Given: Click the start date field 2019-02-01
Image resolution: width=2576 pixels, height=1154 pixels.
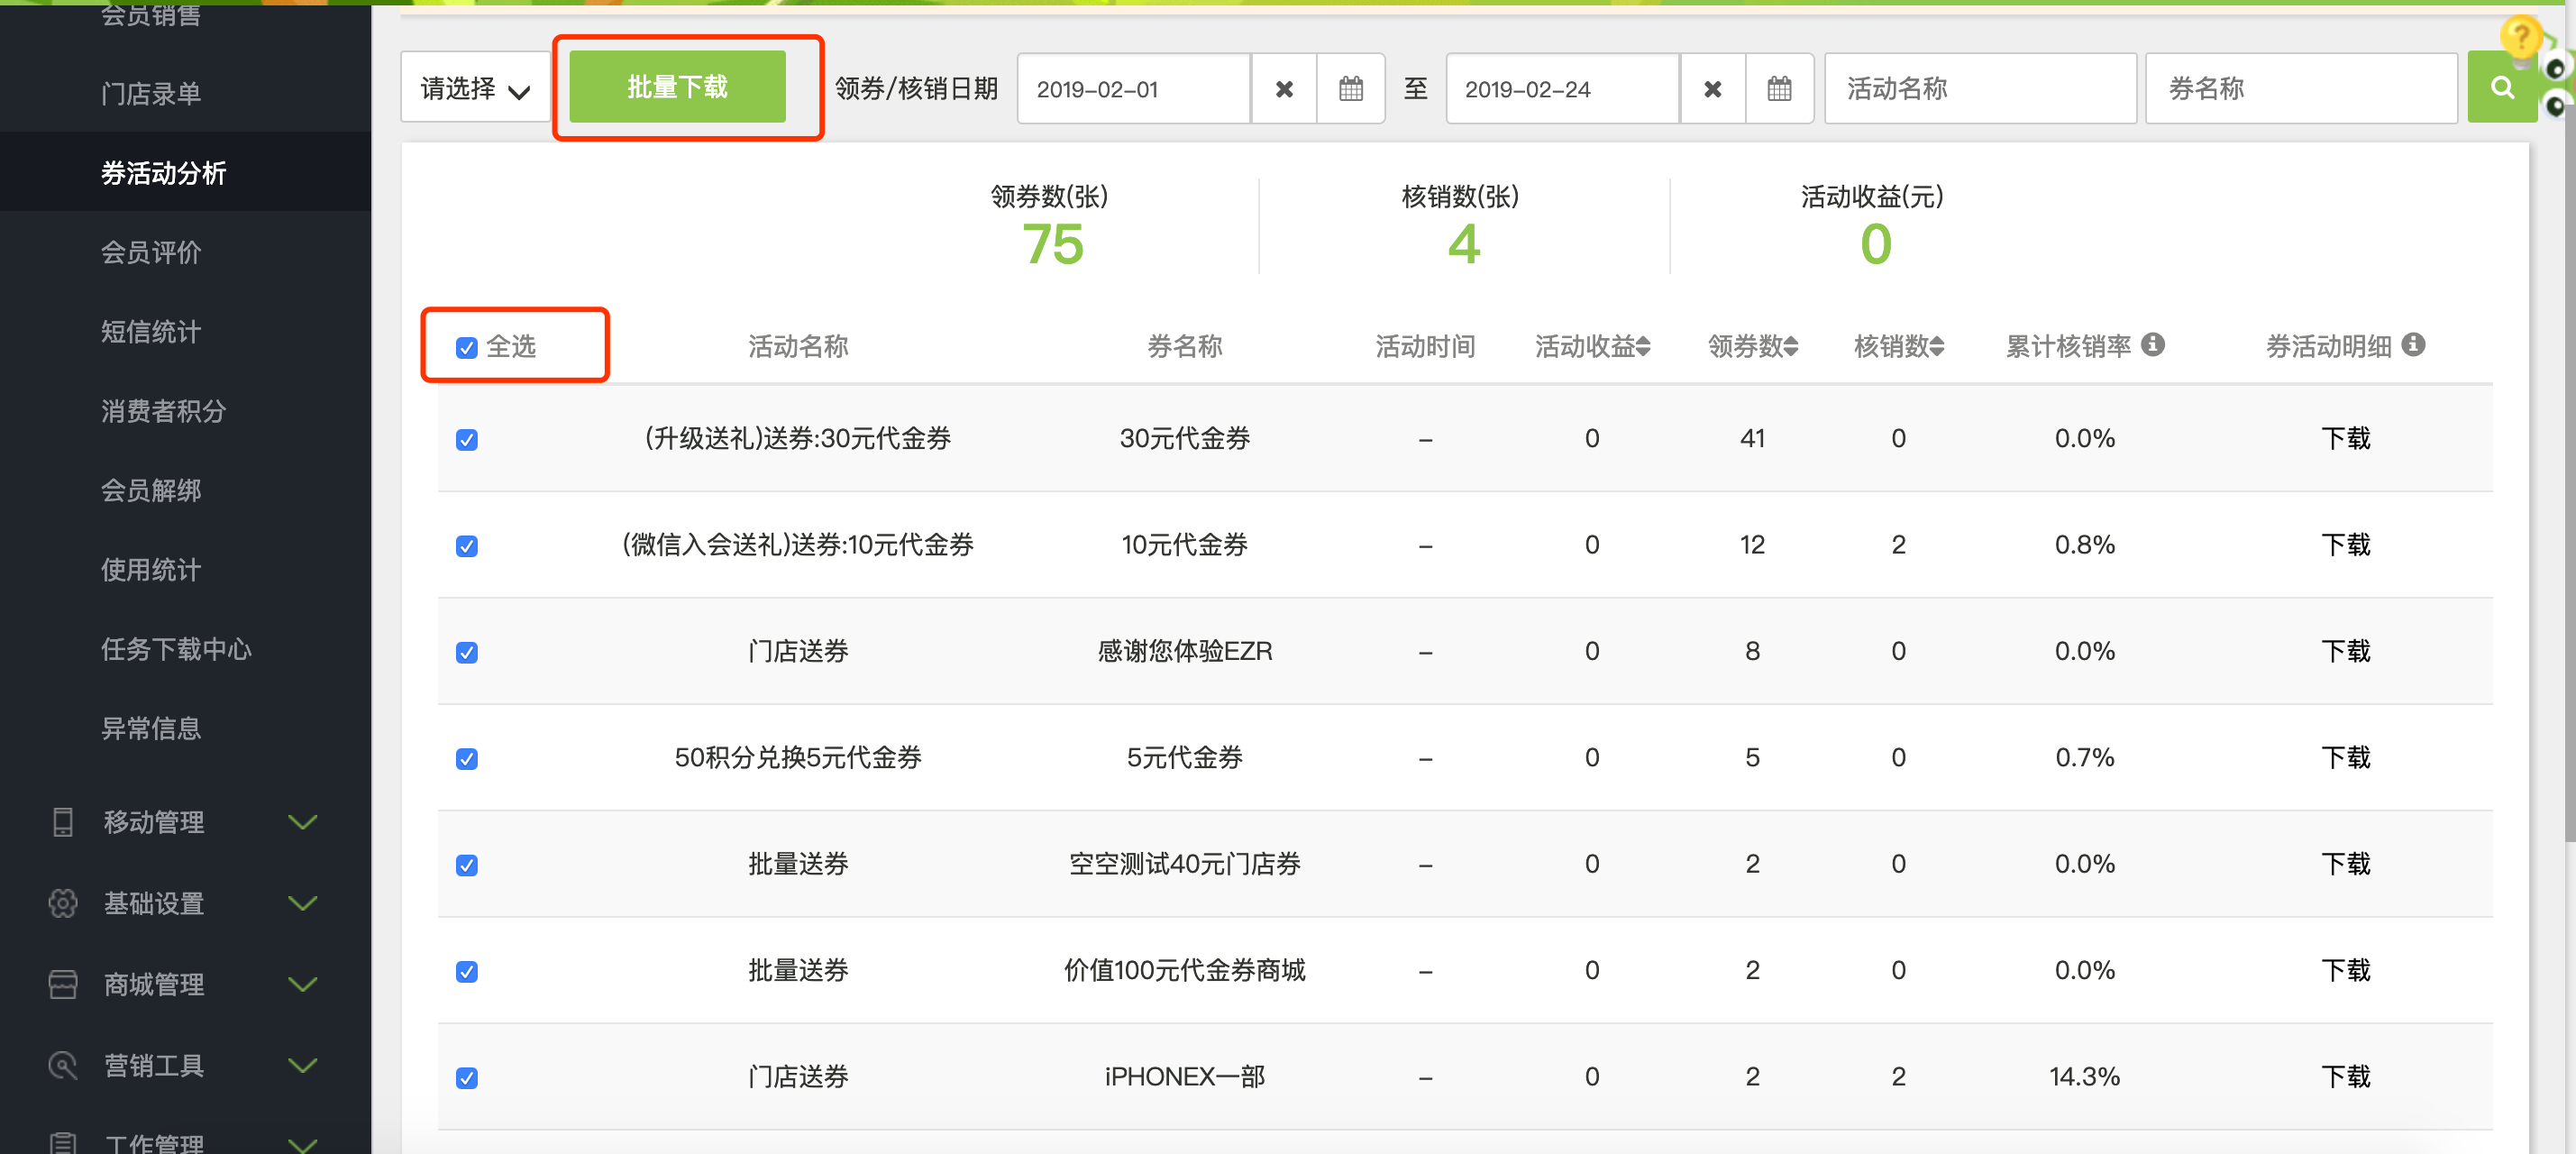Looking at the screenshot, I should tap(1134, 89).
